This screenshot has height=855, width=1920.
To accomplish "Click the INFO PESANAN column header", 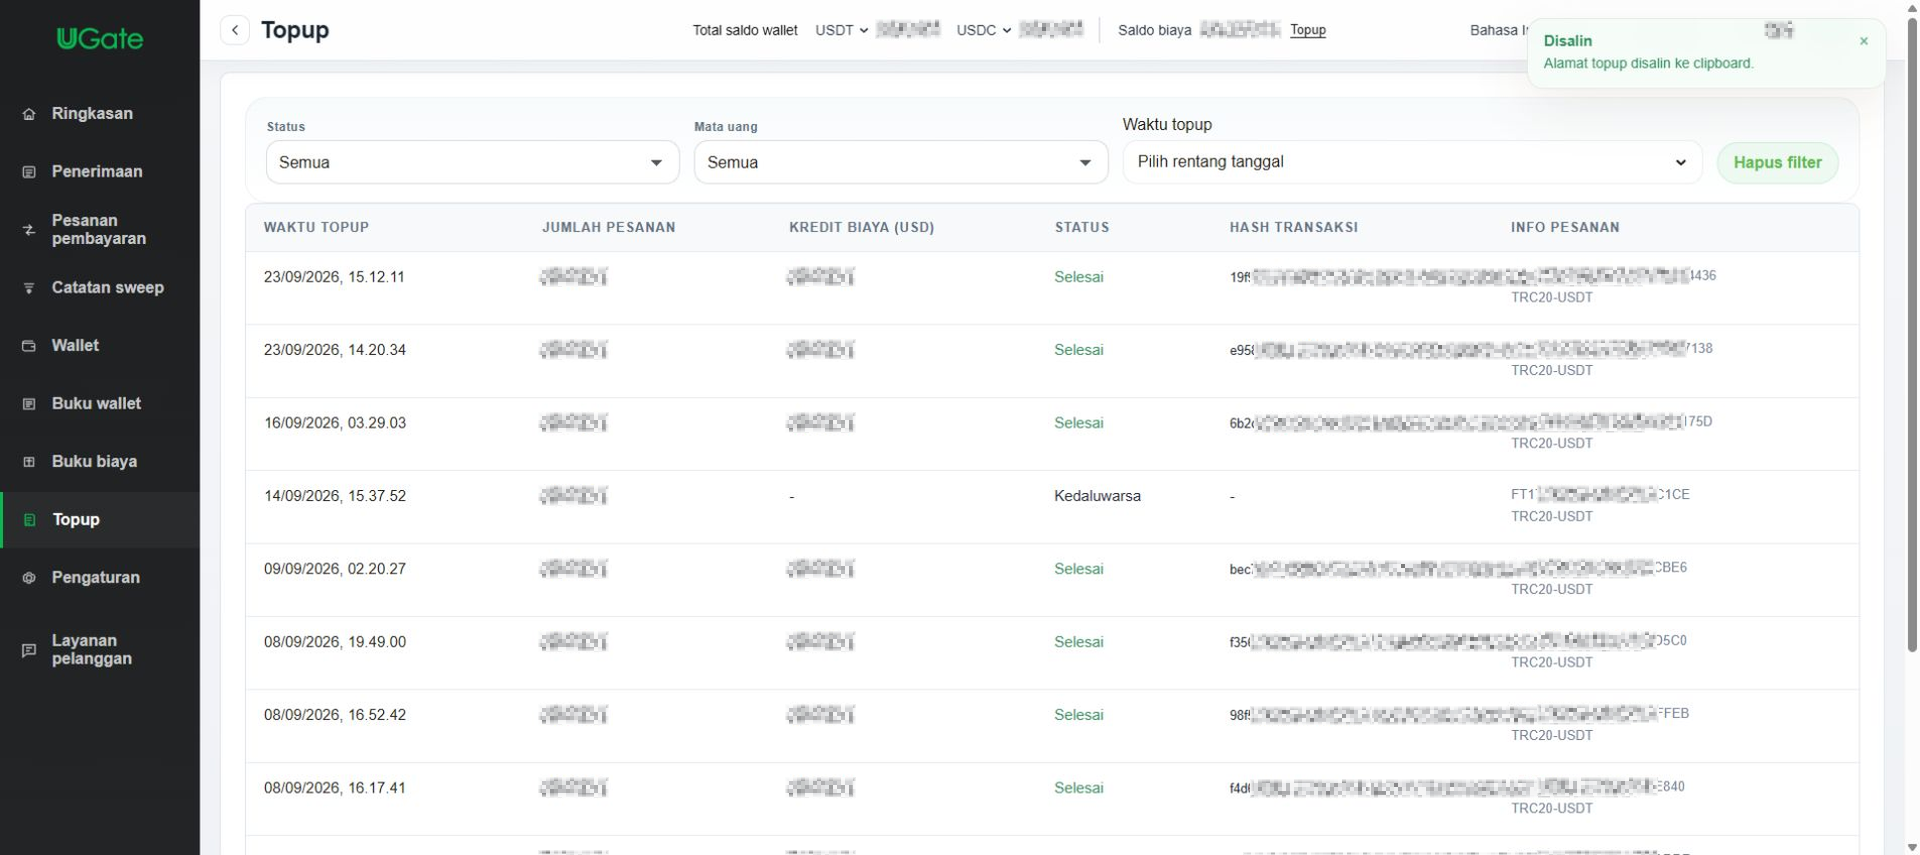I will click(x=1565, y=227).
